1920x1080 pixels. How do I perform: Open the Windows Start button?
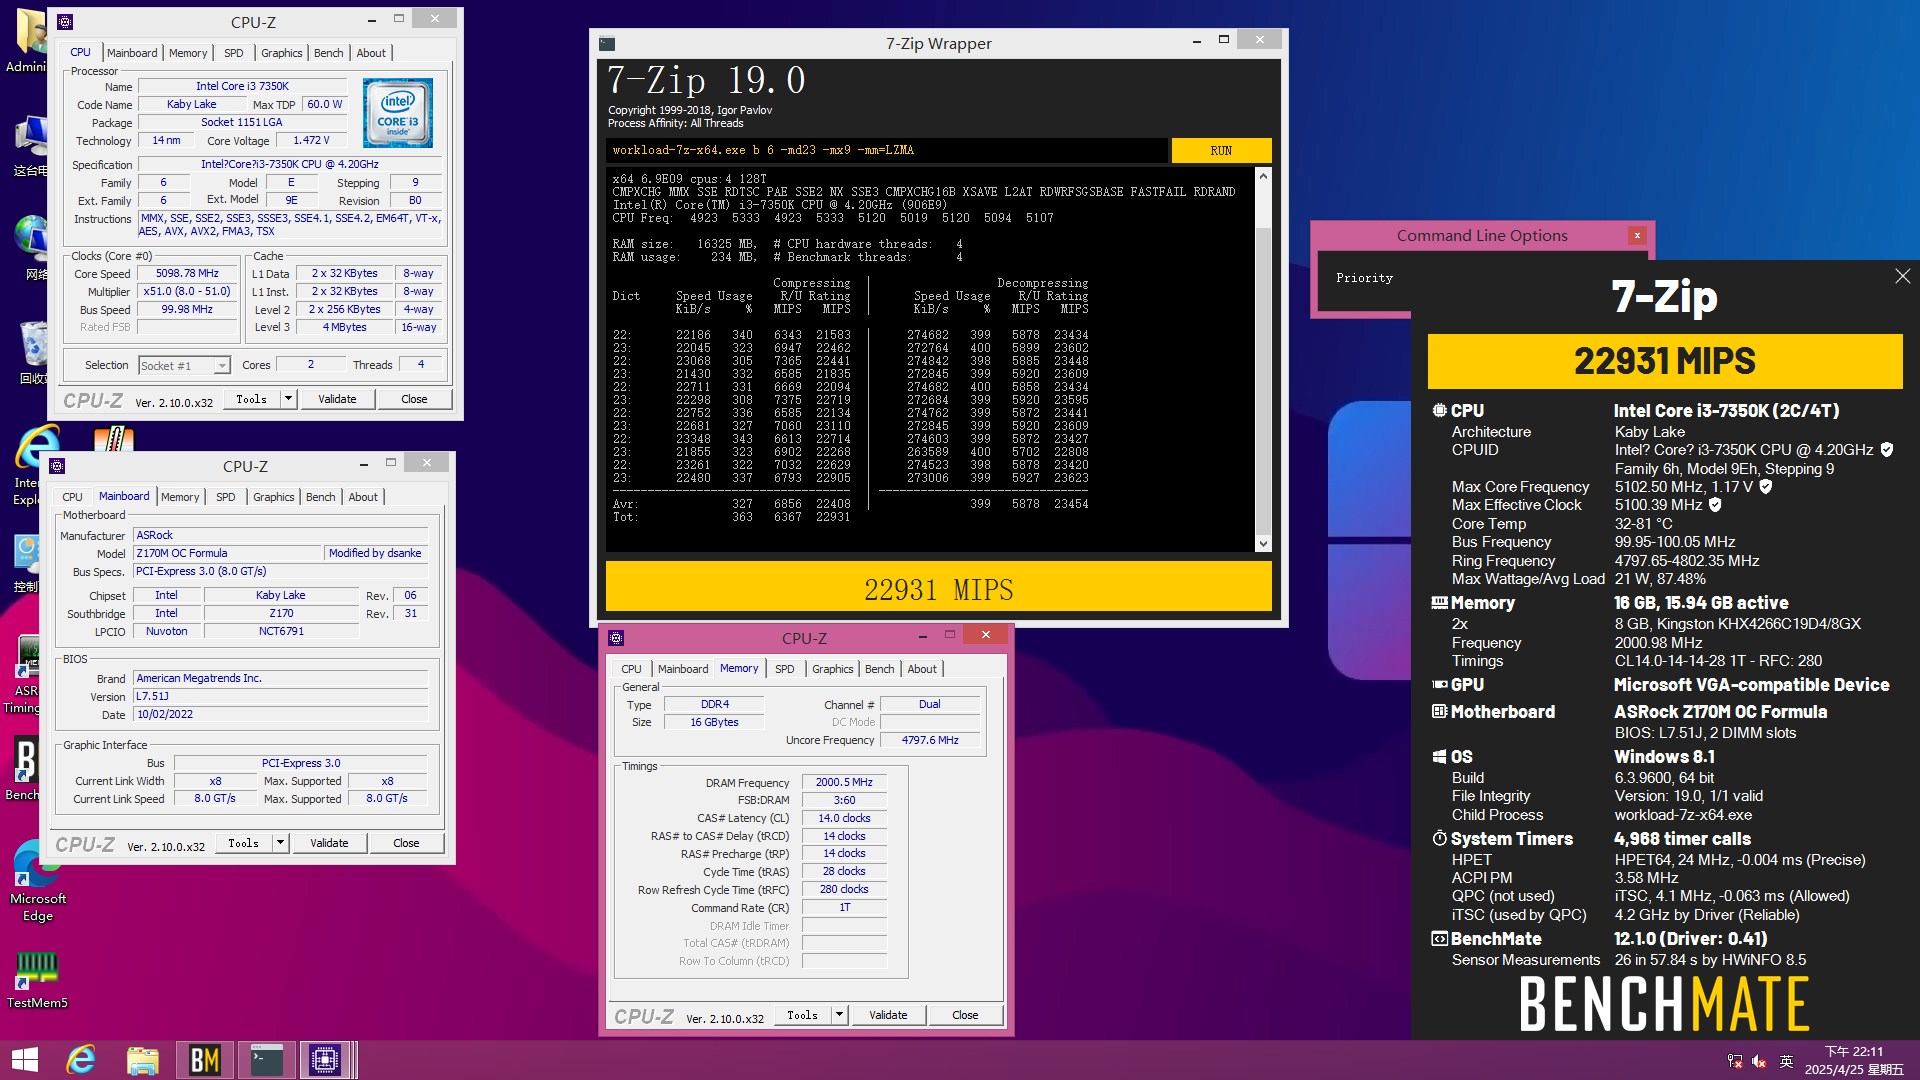click(25, 1060)
